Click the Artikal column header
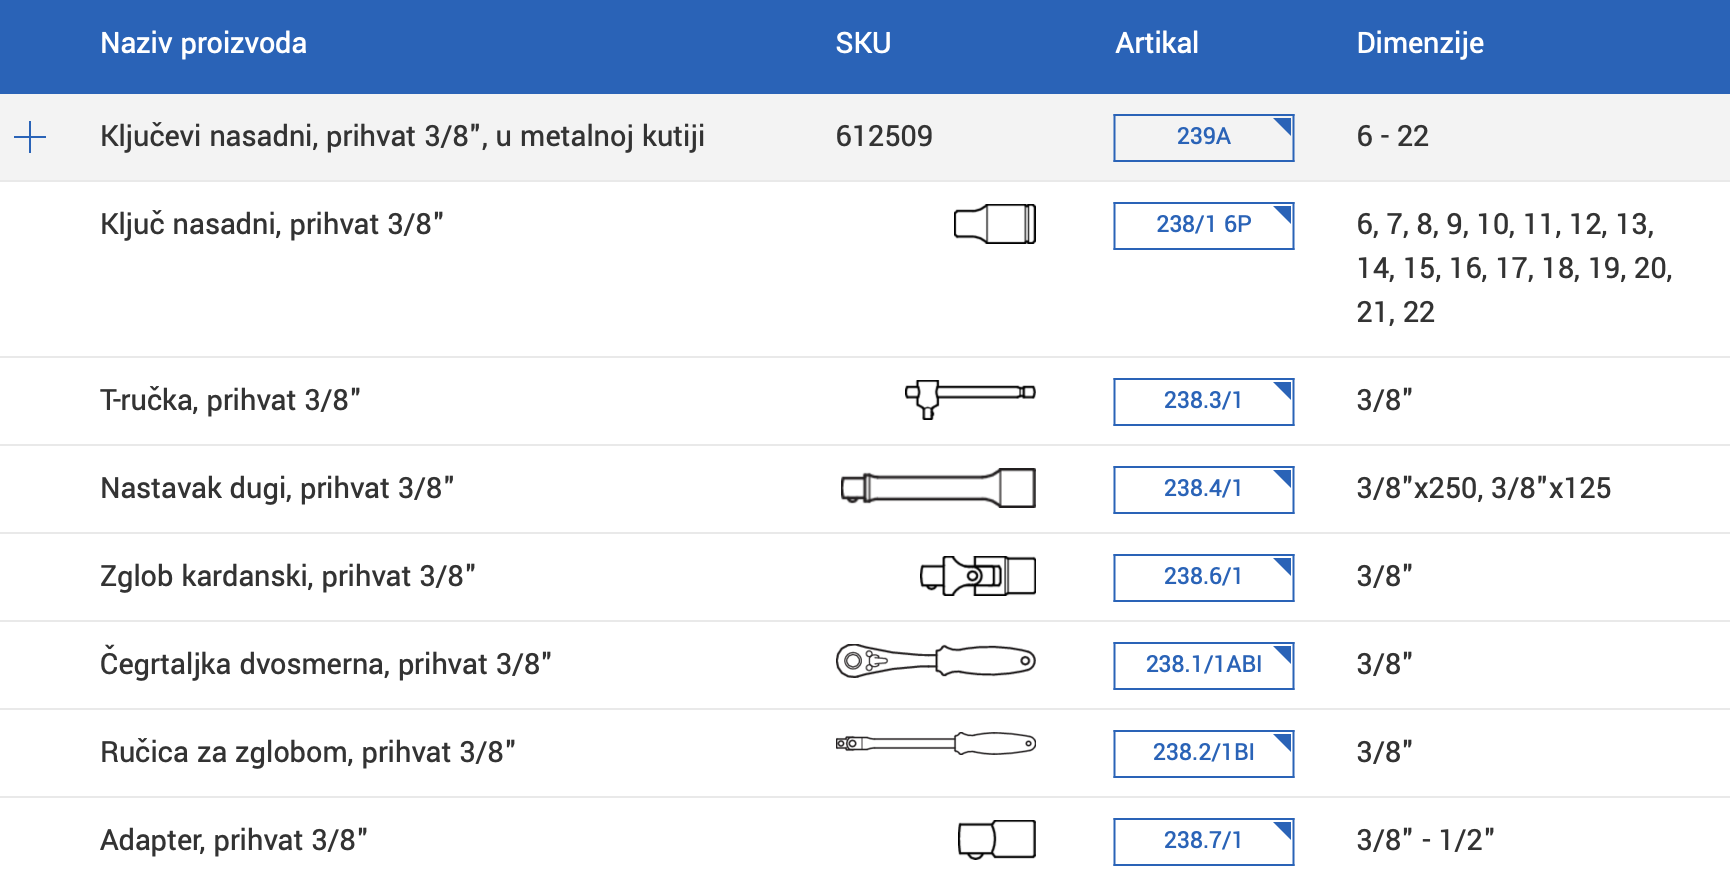 pos(1157,44)
